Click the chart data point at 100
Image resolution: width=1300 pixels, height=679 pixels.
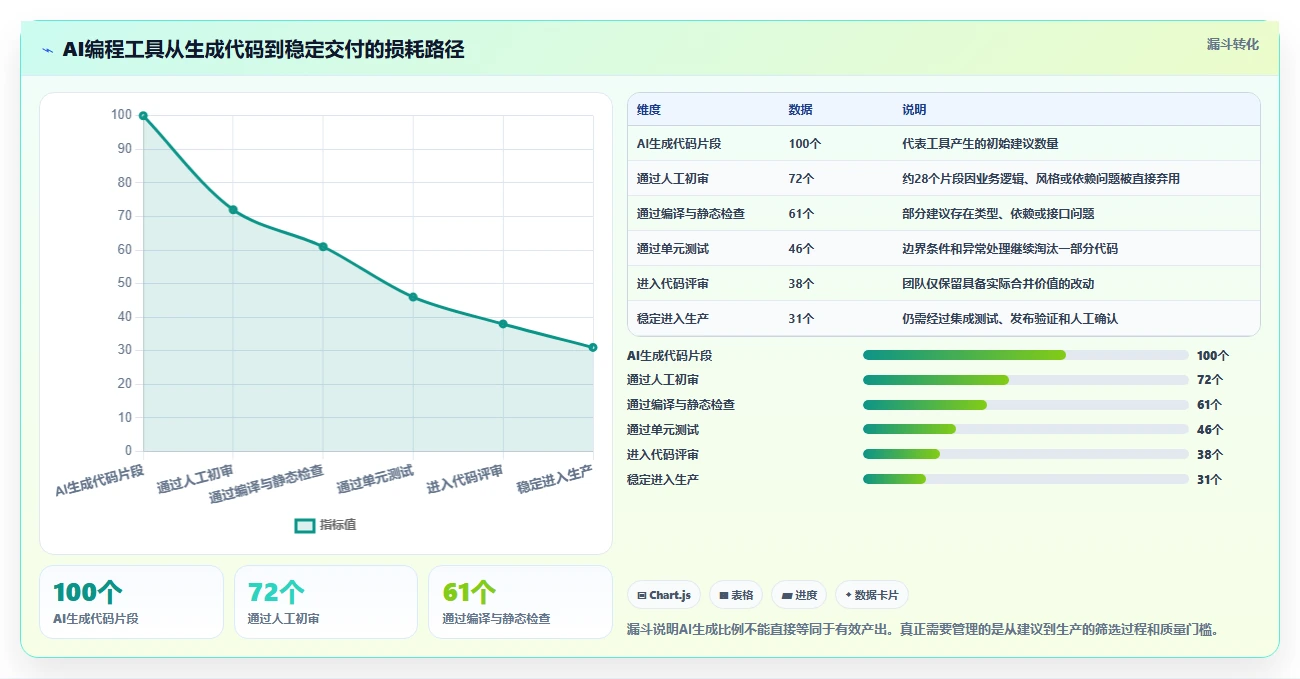[143, 116]
